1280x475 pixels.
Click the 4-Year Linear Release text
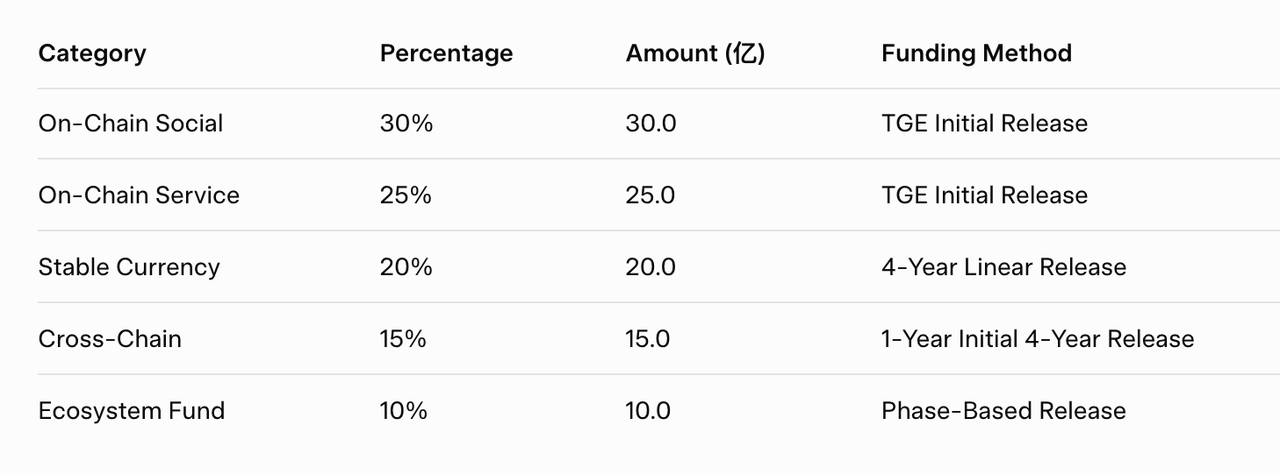[1003, 268]
